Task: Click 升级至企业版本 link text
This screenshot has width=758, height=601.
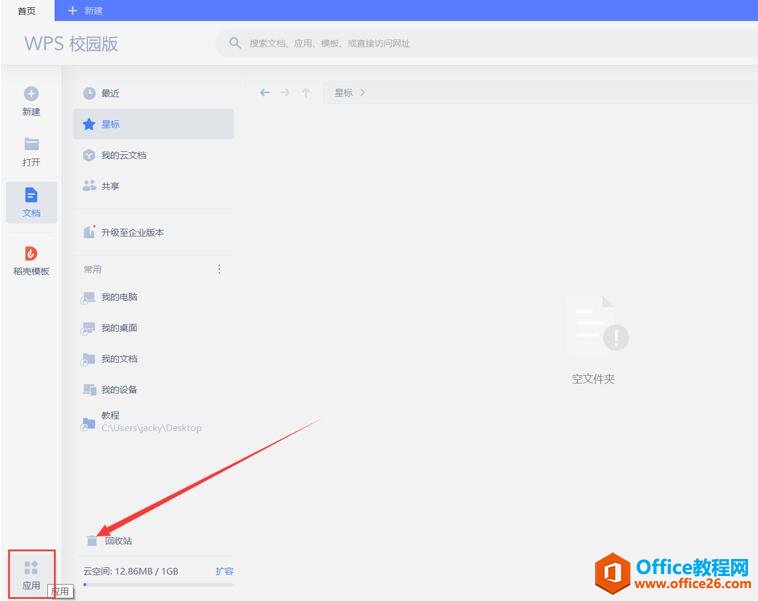Action: [x=132, y=233]
